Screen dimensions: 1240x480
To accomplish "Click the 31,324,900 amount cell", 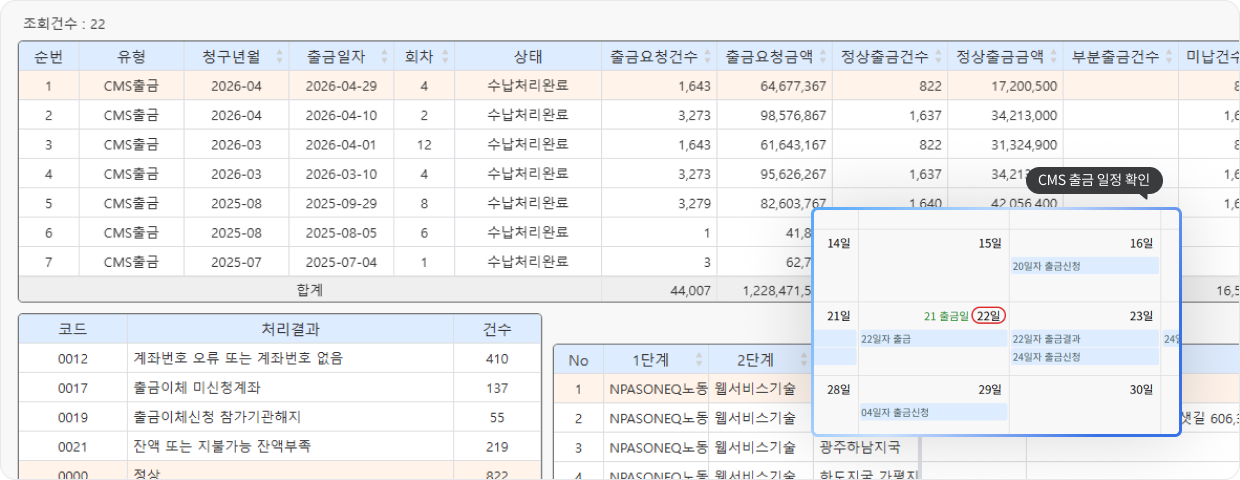I will click(1005, 145).
